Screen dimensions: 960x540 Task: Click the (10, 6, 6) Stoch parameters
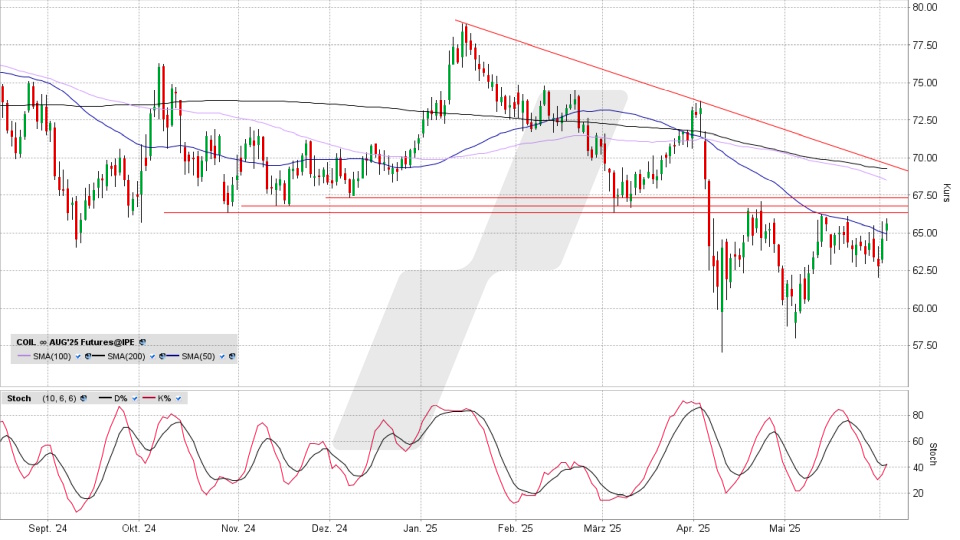[59, 399]
